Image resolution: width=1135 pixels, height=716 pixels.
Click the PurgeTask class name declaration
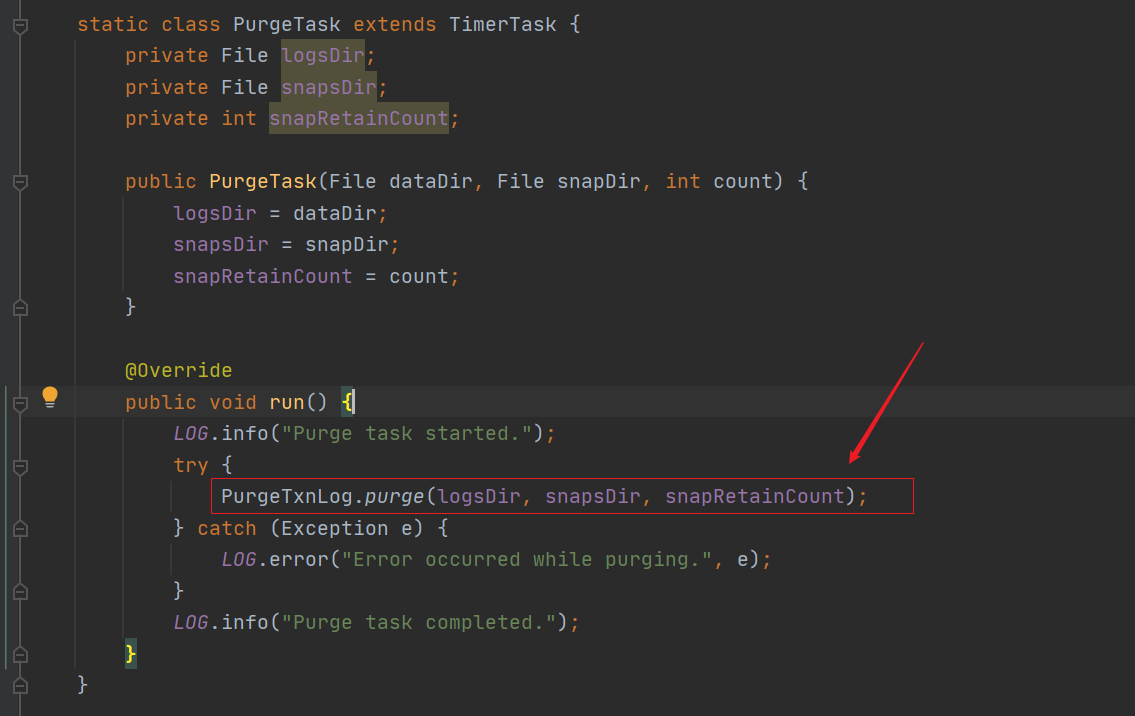[x=287, y=25]
